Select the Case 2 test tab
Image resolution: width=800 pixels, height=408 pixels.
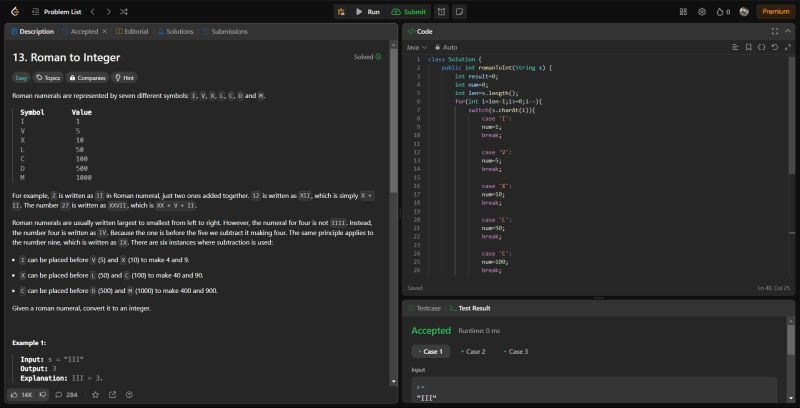(473, 352)
